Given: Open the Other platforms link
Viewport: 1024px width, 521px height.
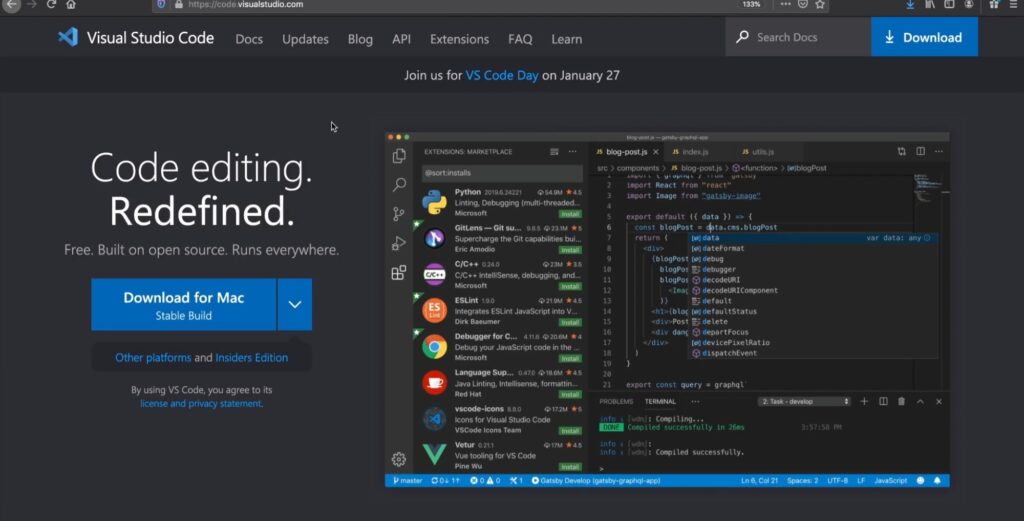Looking at the screenshot, I should tap(153, 358).
